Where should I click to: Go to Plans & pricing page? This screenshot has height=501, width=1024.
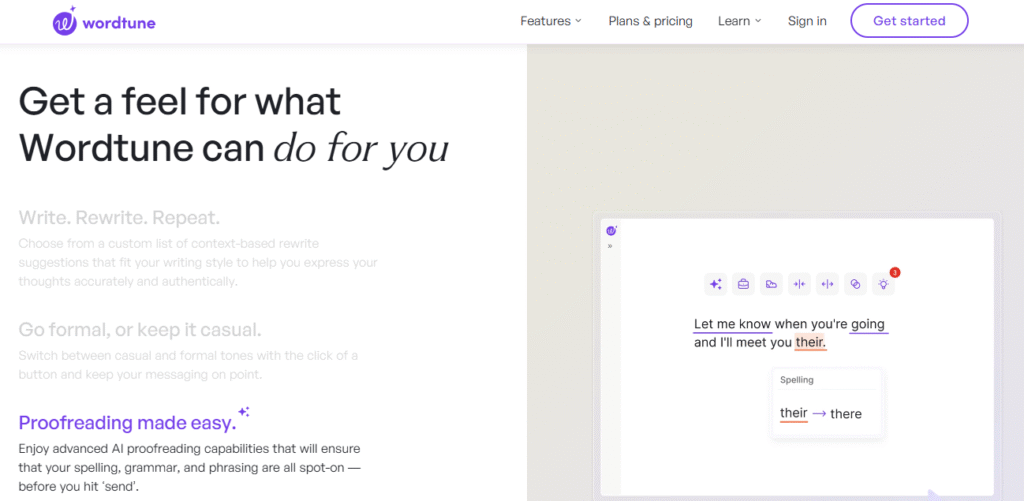click(650, 21)
